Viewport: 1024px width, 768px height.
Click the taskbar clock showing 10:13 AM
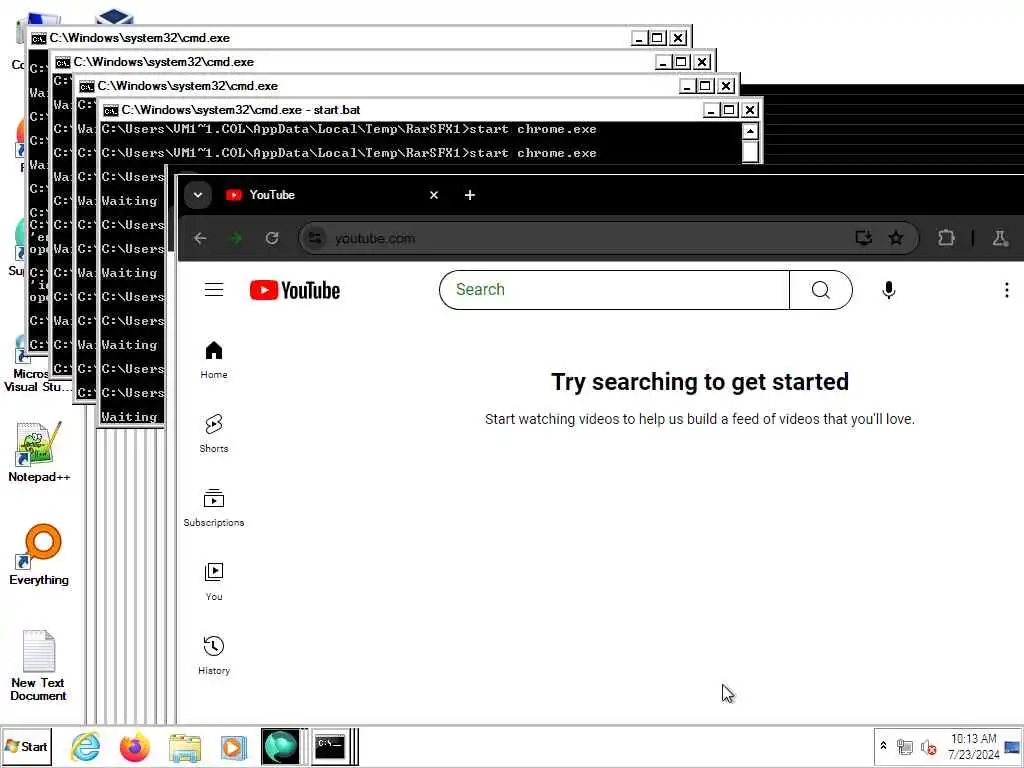(x=973, y=746)
